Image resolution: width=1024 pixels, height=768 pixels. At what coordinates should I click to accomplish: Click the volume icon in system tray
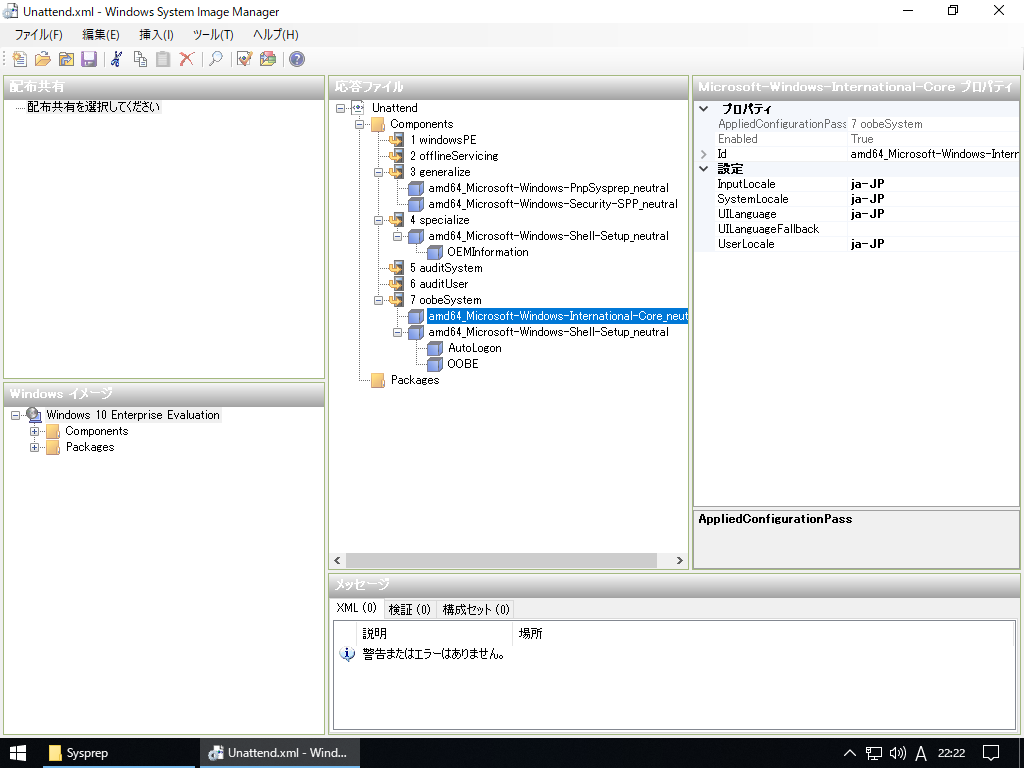coord(897,753)
